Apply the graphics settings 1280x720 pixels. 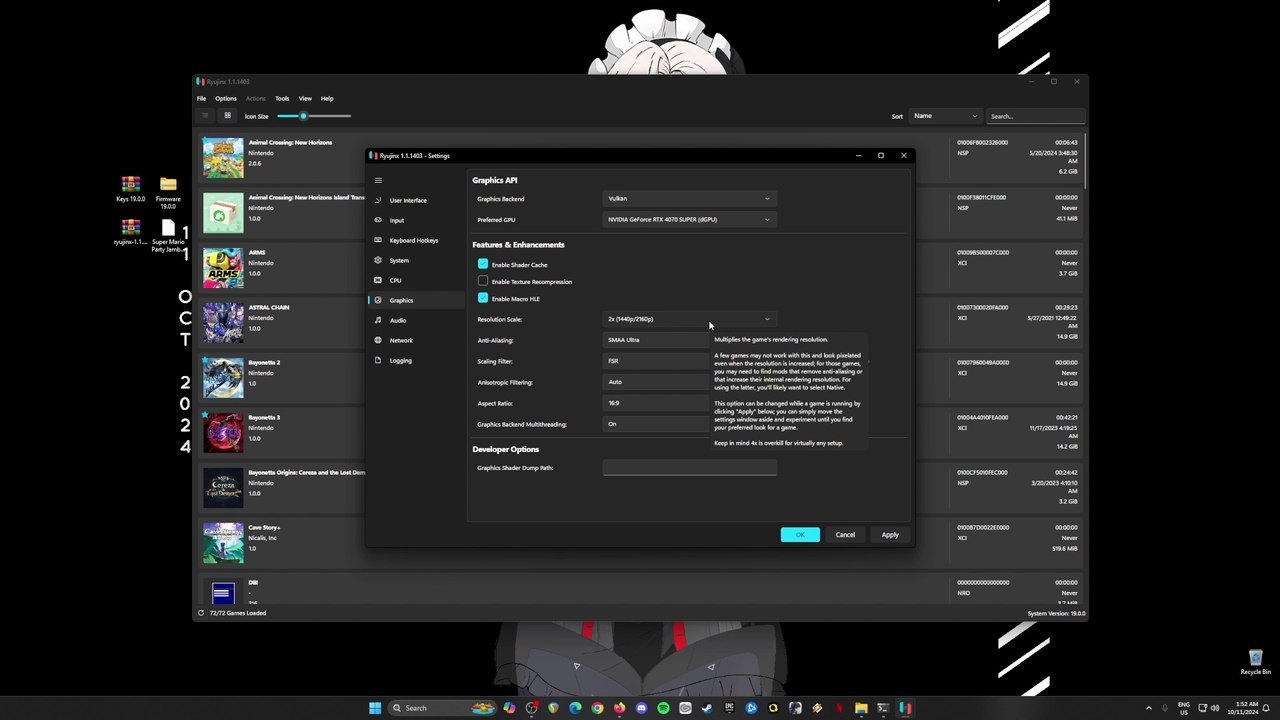click(890, 535)
